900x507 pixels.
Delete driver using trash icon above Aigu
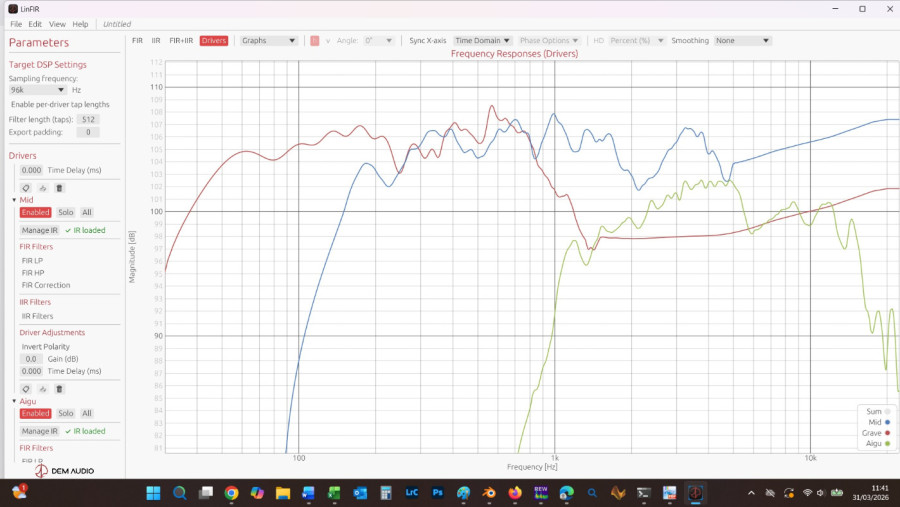click(59, 389)
